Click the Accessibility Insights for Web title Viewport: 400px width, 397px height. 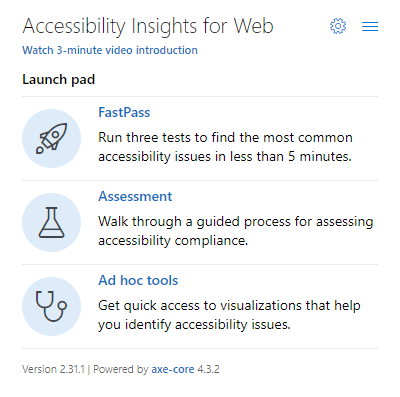[x=148, y=26]
